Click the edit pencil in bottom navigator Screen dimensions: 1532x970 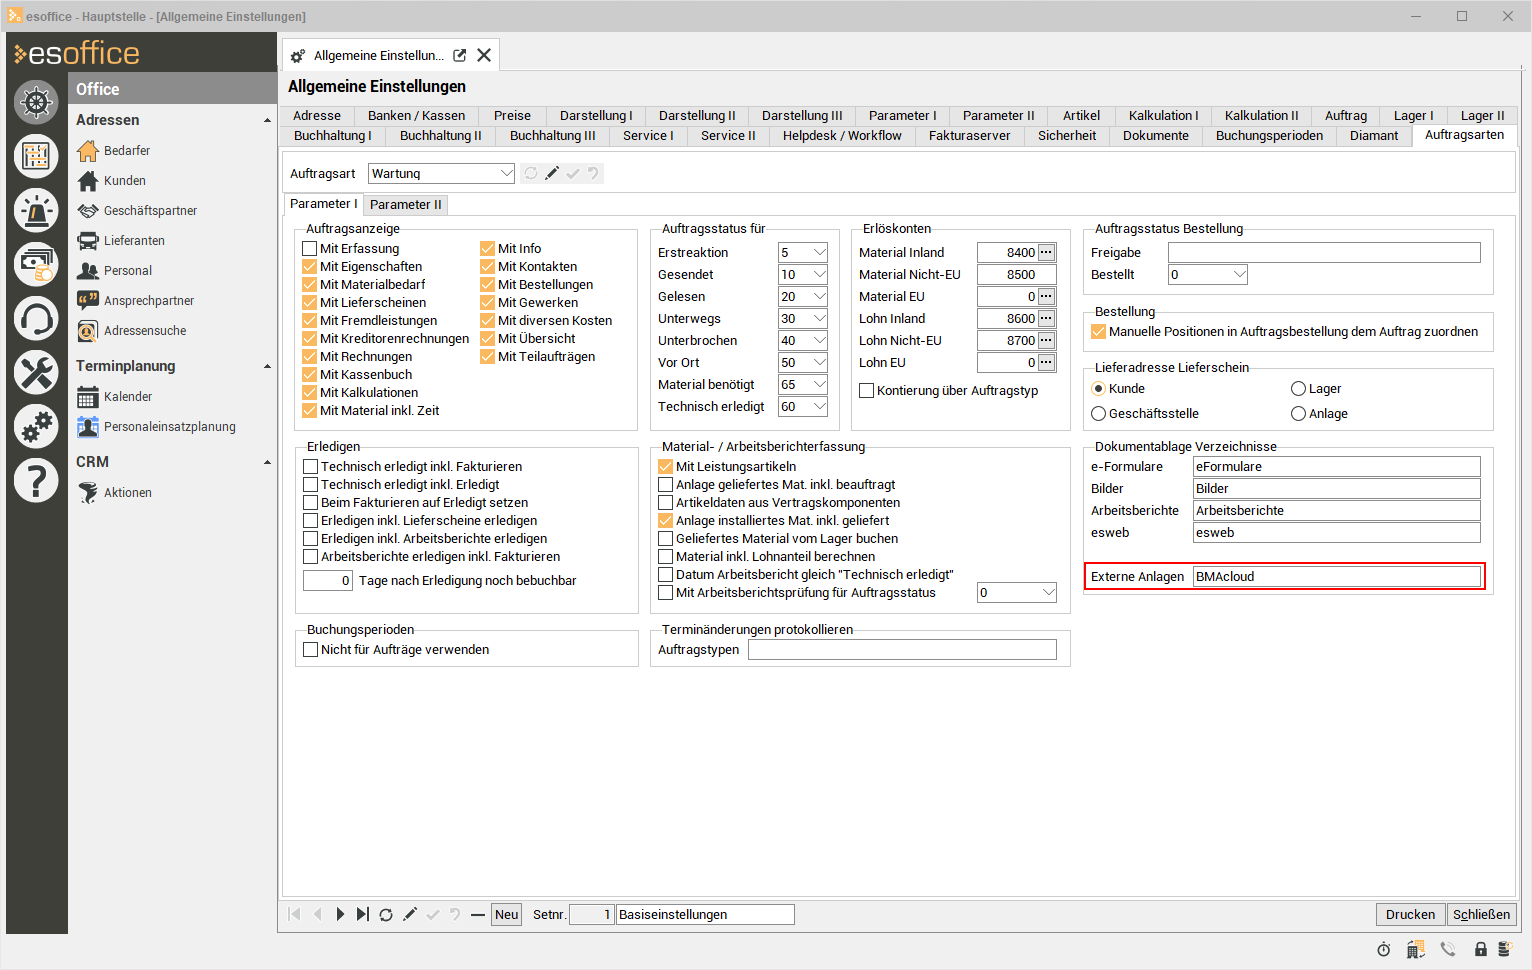[410, 915]
